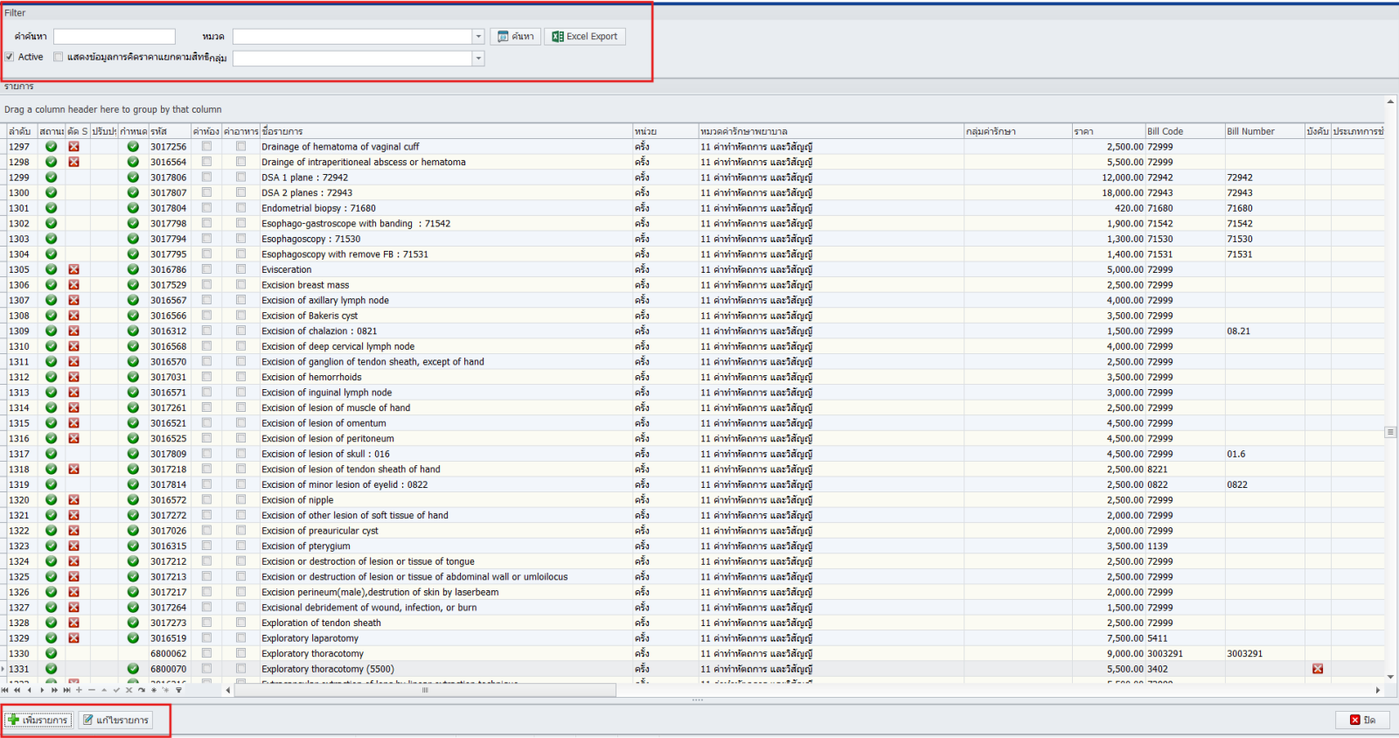
Task: Click the Excel Export button
Action: (x=585, y=37)
